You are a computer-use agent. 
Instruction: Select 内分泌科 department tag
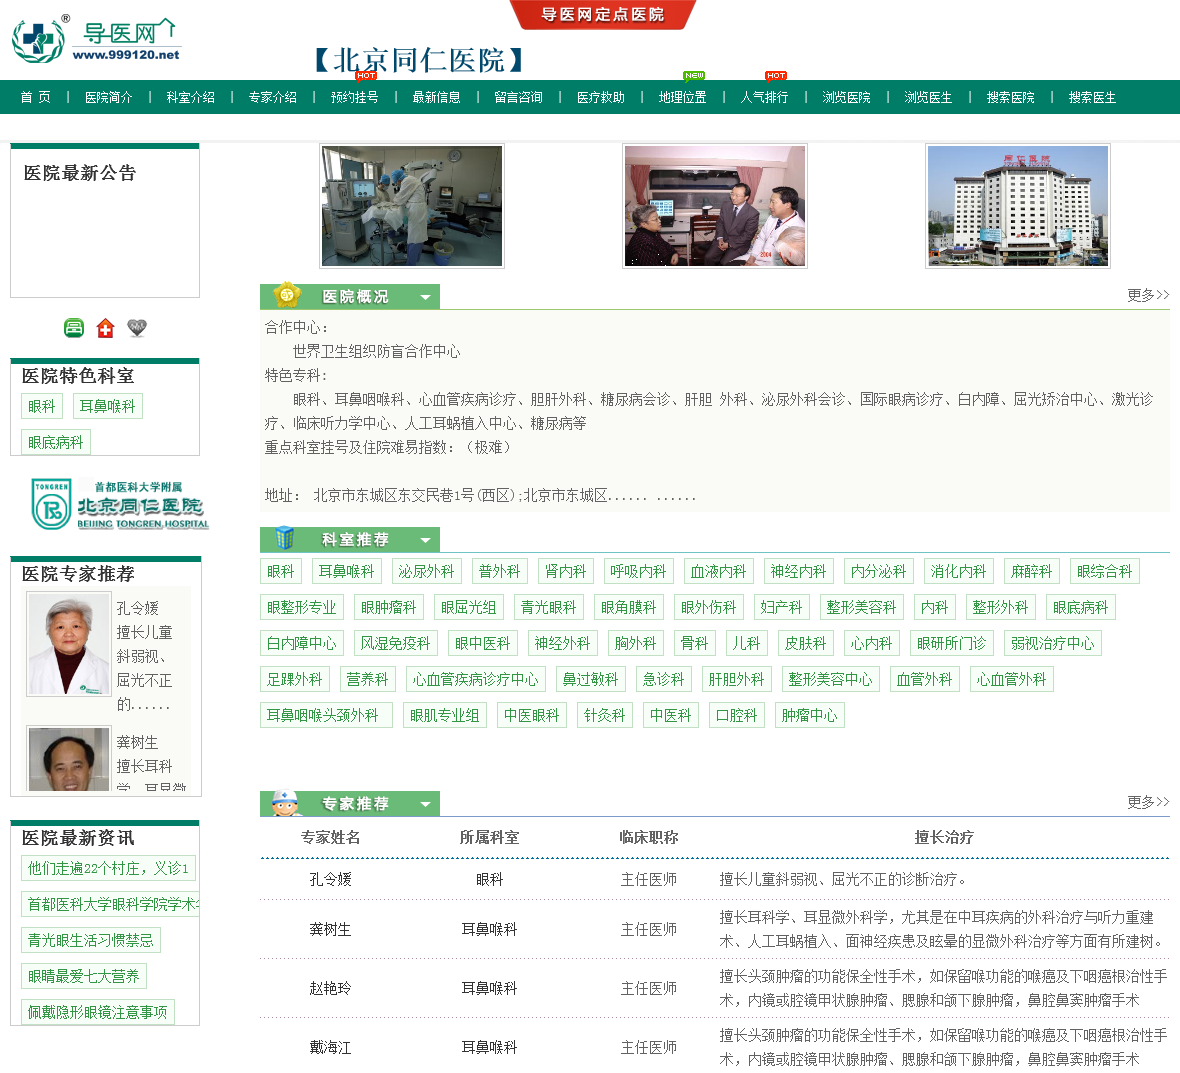click(879, 571)
